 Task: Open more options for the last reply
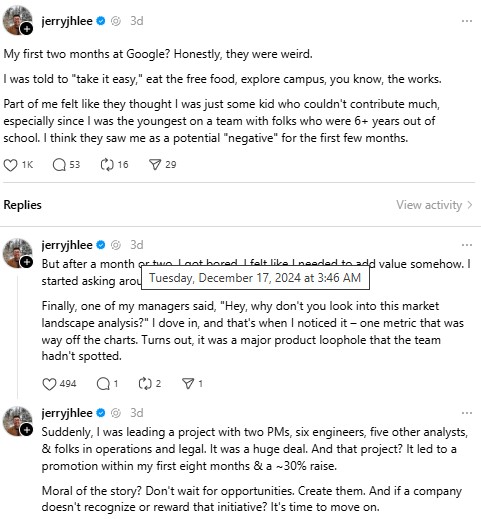(x=467, y=413)
